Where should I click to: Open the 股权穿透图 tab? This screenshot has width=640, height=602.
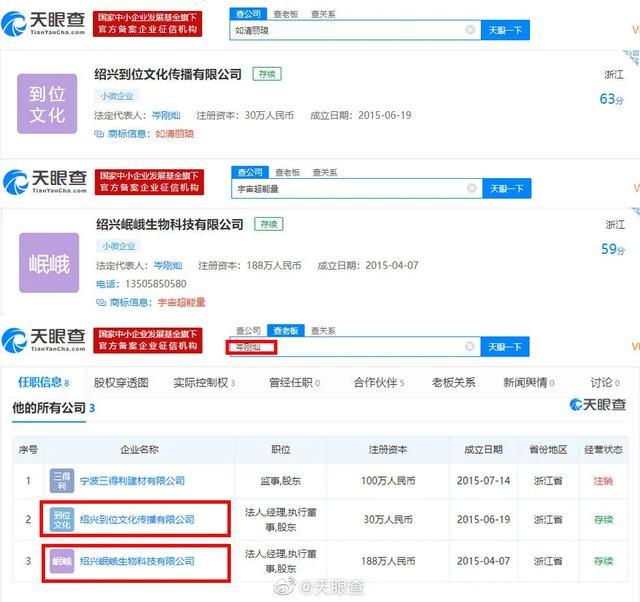pos(121,382)
